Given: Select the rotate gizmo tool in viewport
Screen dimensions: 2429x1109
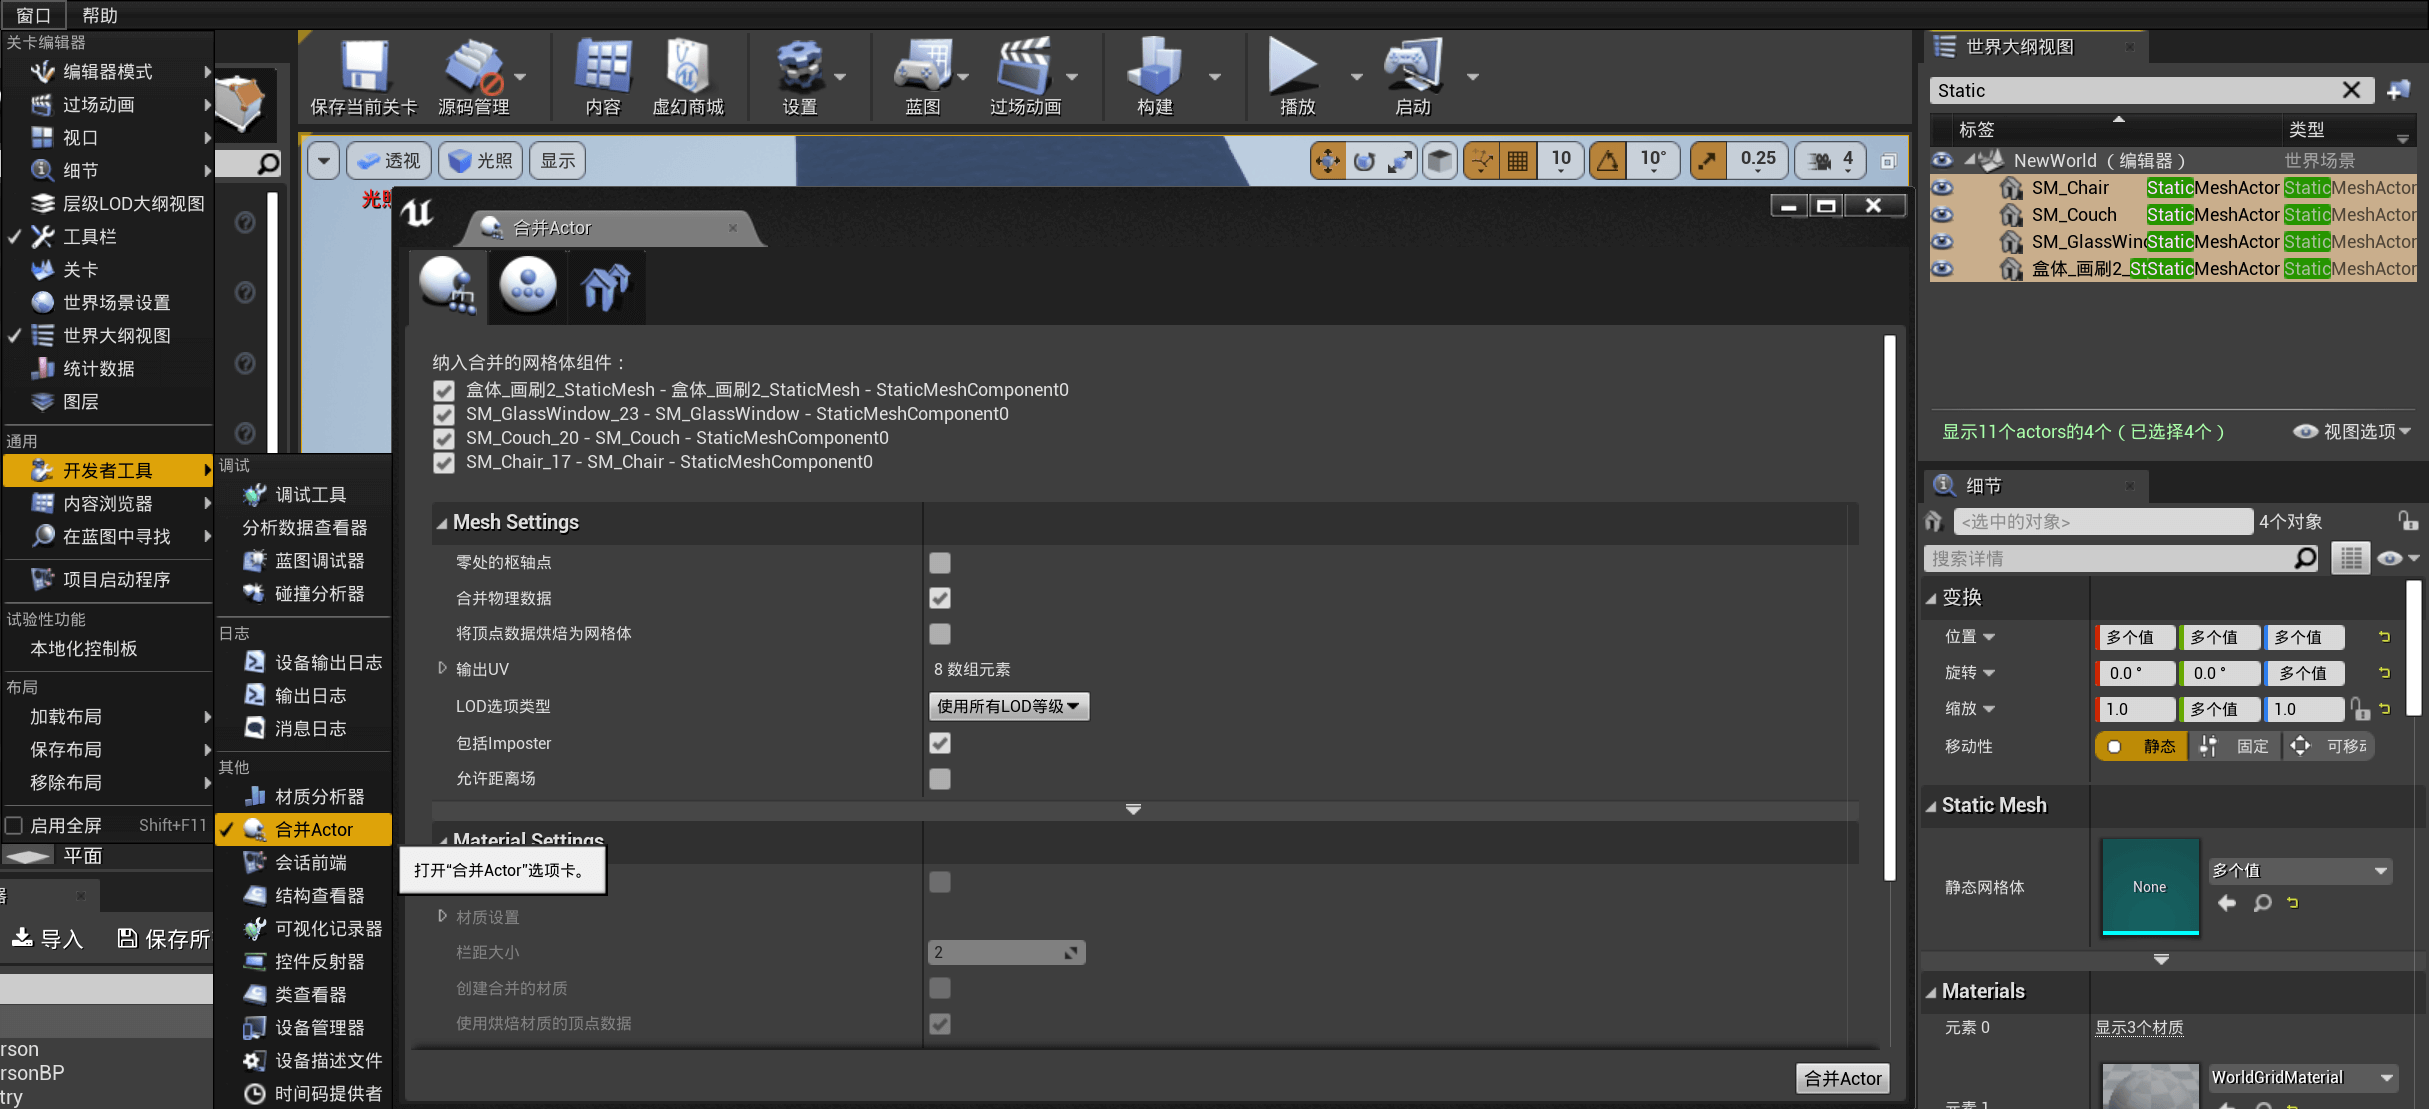Looking at the screenshot, I should [x=1365, y=160].
